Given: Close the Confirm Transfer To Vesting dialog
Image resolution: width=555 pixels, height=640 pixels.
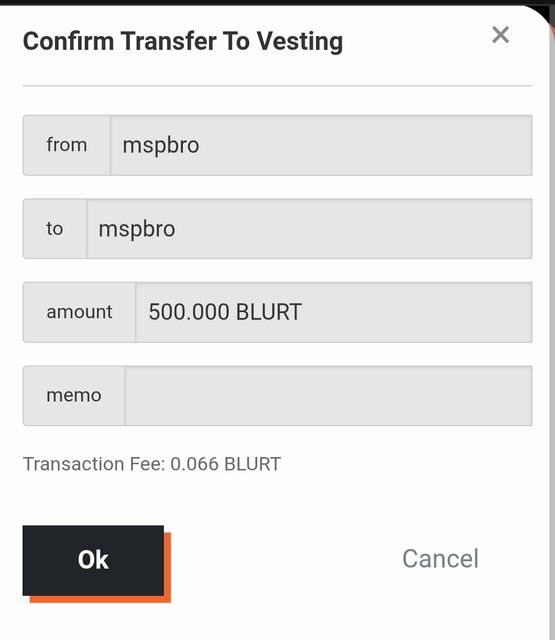Looking at the screenshot, I should [500, 35].
